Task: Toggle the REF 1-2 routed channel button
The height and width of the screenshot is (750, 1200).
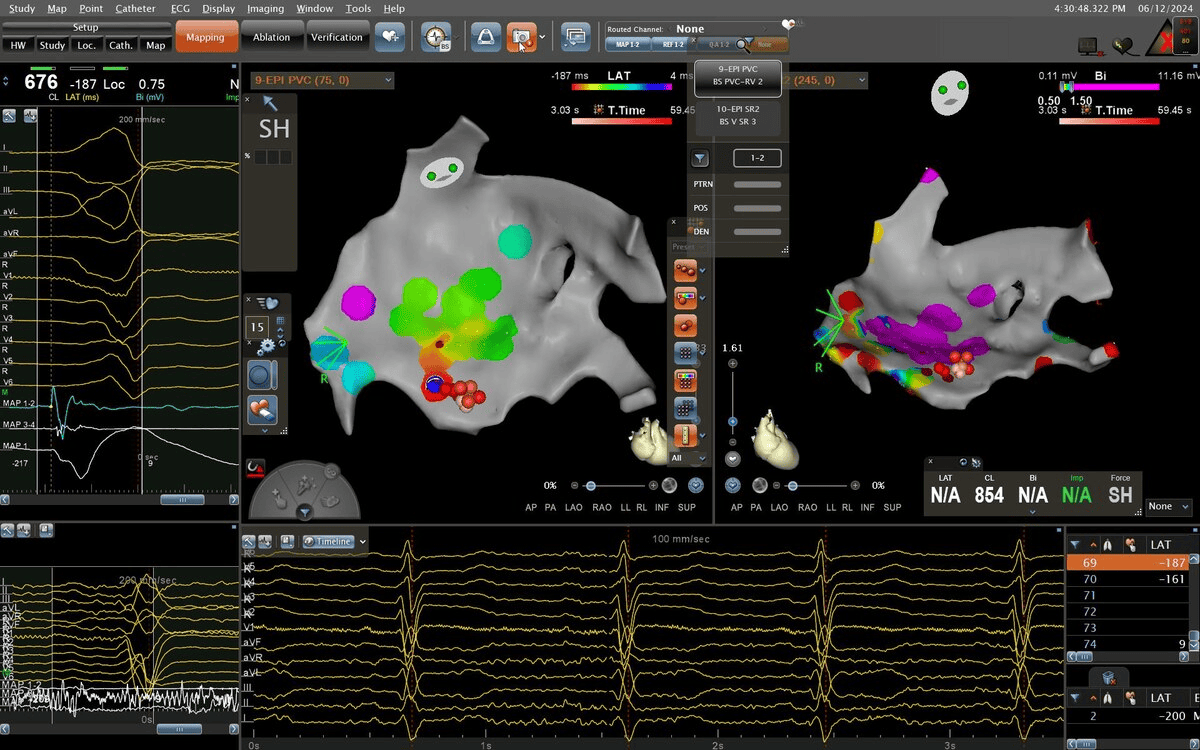Action: tap(672, 45)
